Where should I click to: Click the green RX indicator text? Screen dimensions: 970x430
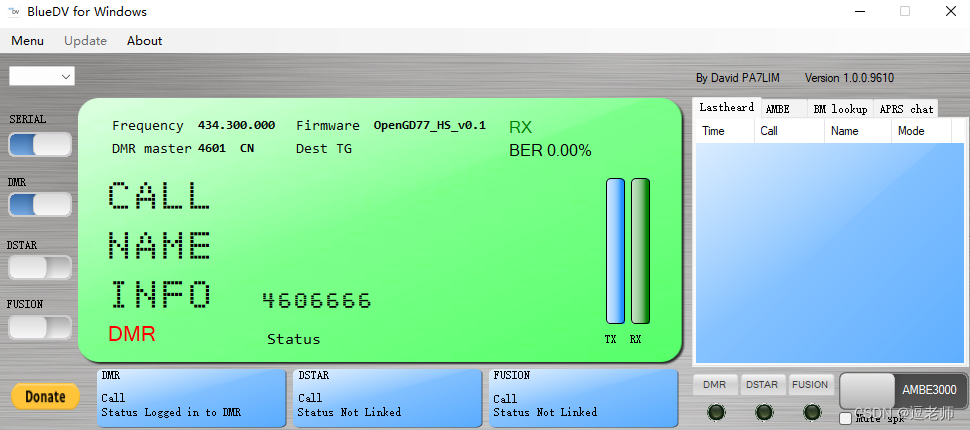[x=520, y=127]
